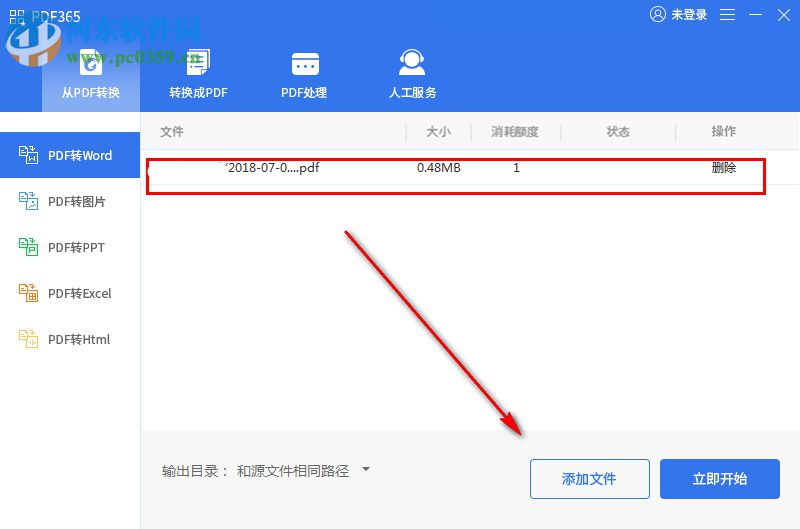800x529 pixels.
Task: Switch to the 从PDF转换 tab
Action: coord(91,74)
